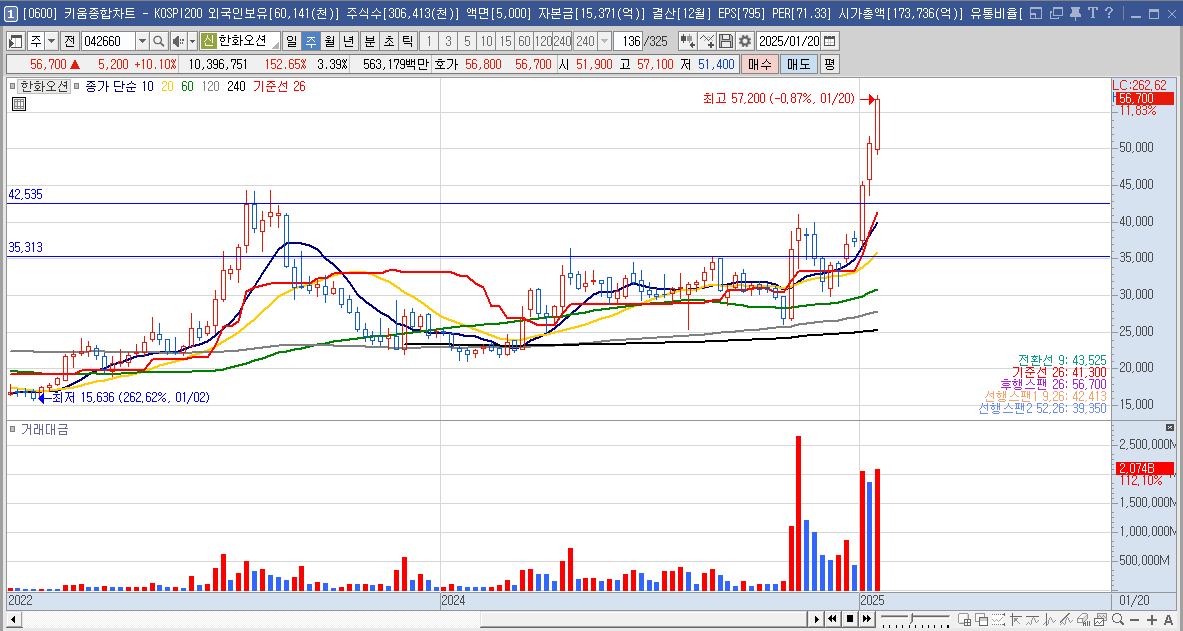
Task: Select the 5 interval button
Action: pos(467,42)
